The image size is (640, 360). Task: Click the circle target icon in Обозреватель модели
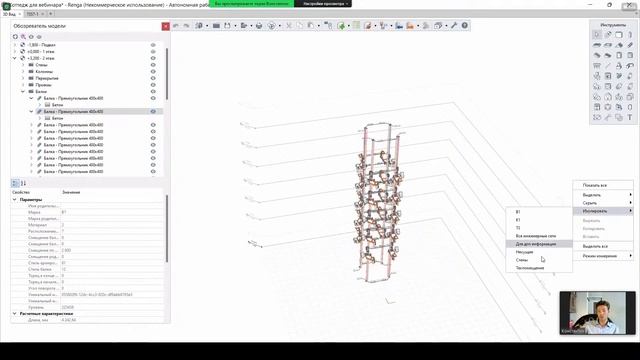pyautogui.click(x=16, y=37)
